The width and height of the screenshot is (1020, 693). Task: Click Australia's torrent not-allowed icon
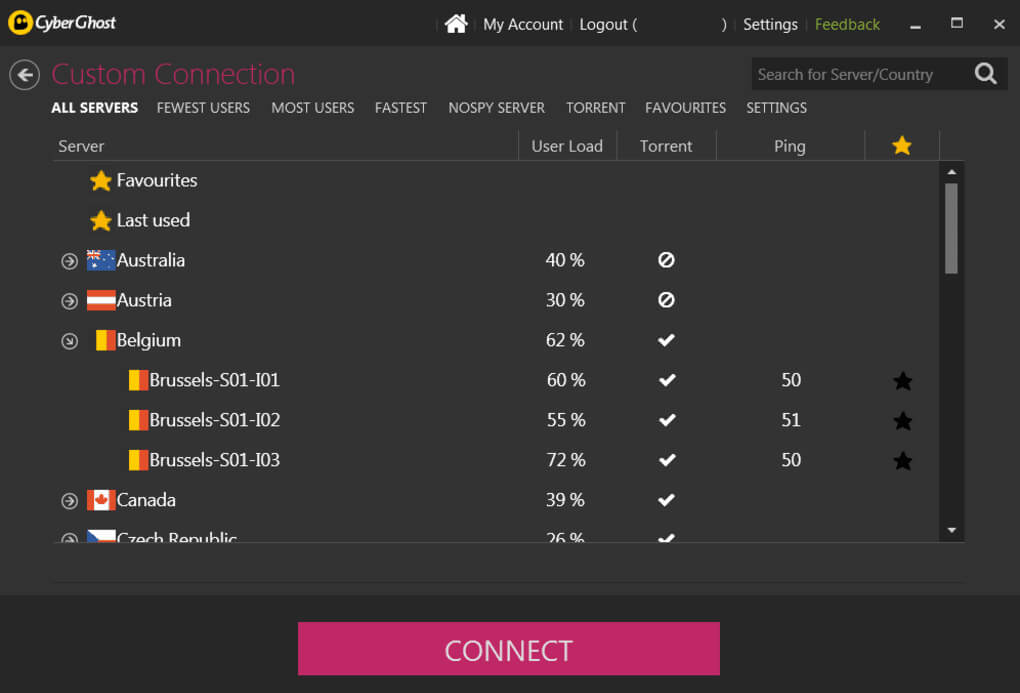666,260
